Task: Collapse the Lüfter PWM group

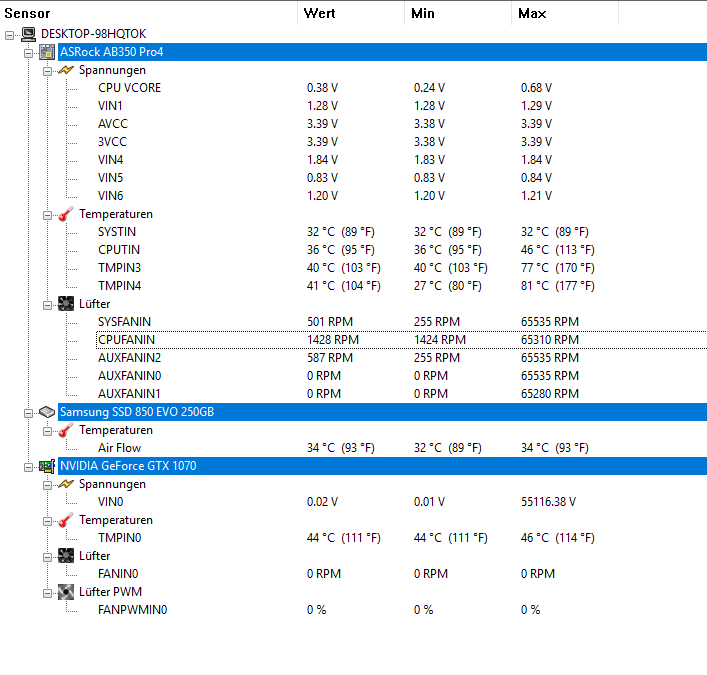Action: coord(47,593)
